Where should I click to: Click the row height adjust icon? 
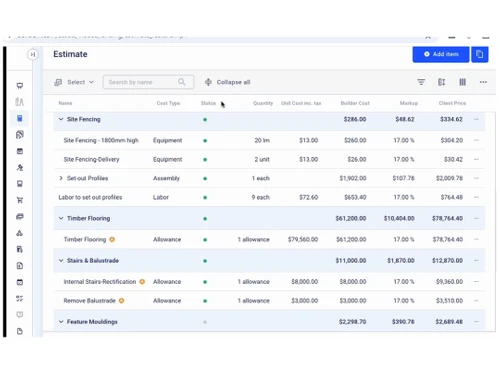tap(441, 82)
